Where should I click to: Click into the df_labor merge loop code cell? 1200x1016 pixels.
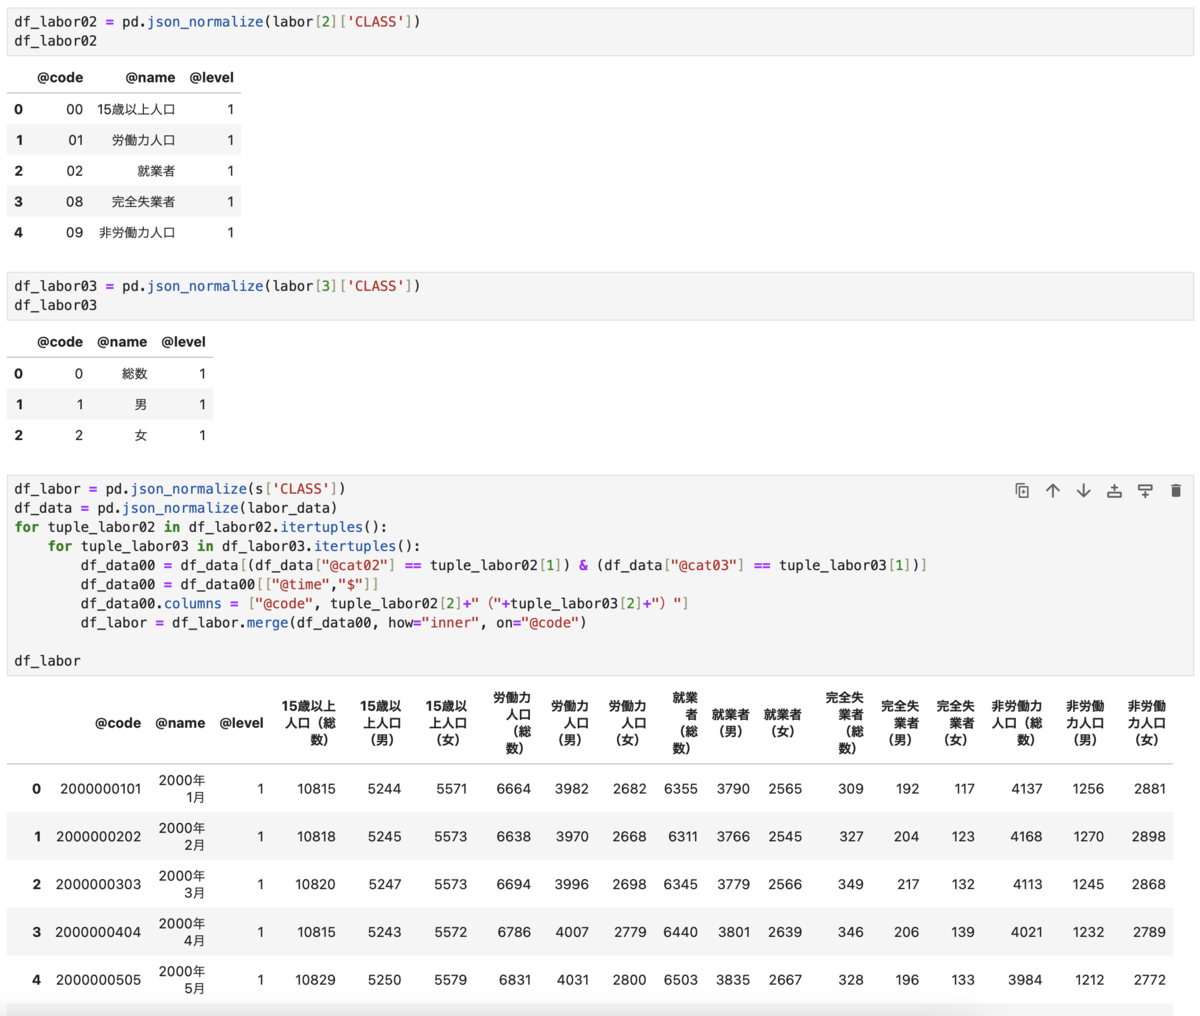coord(600,575)
